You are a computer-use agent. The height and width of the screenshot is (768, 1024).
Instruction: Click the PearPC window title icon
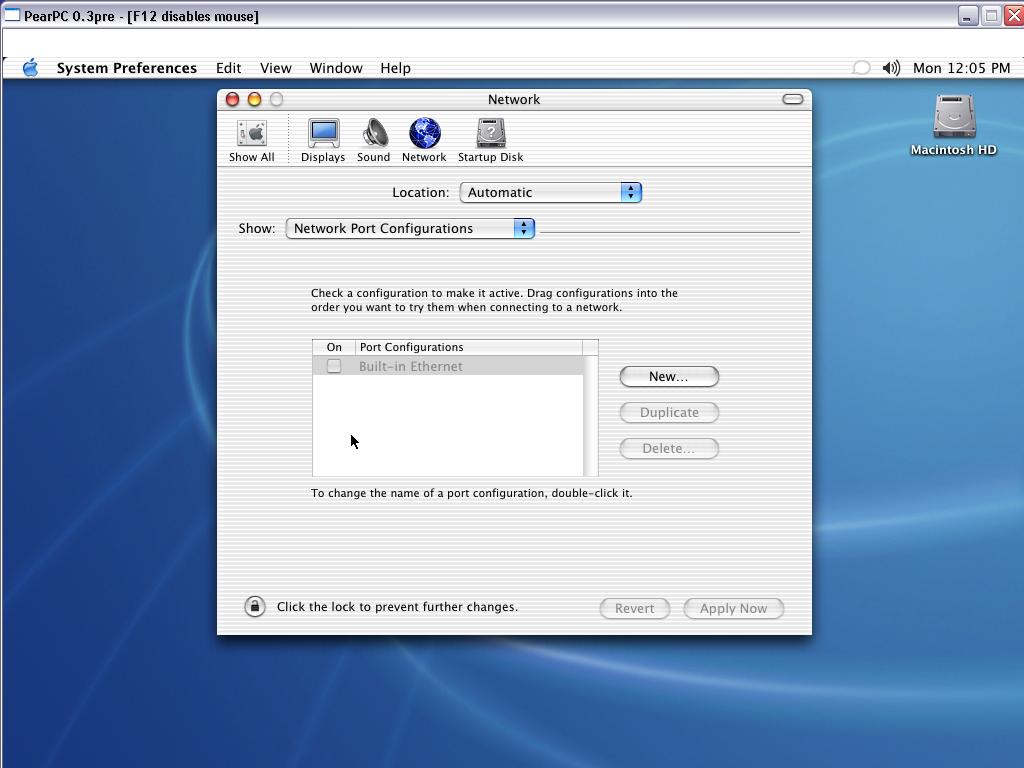pyautogui.click(x=12, y=15)
